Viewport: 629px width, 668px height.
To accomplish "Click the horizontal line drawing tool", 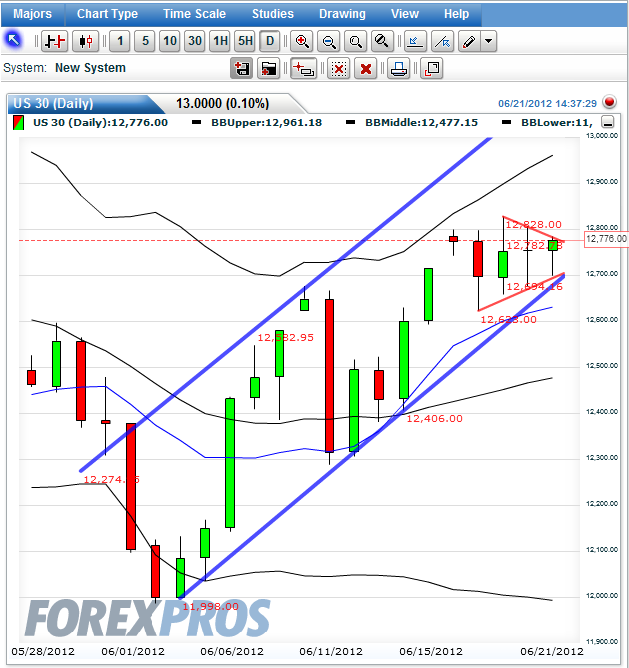I will pos(415,41).
